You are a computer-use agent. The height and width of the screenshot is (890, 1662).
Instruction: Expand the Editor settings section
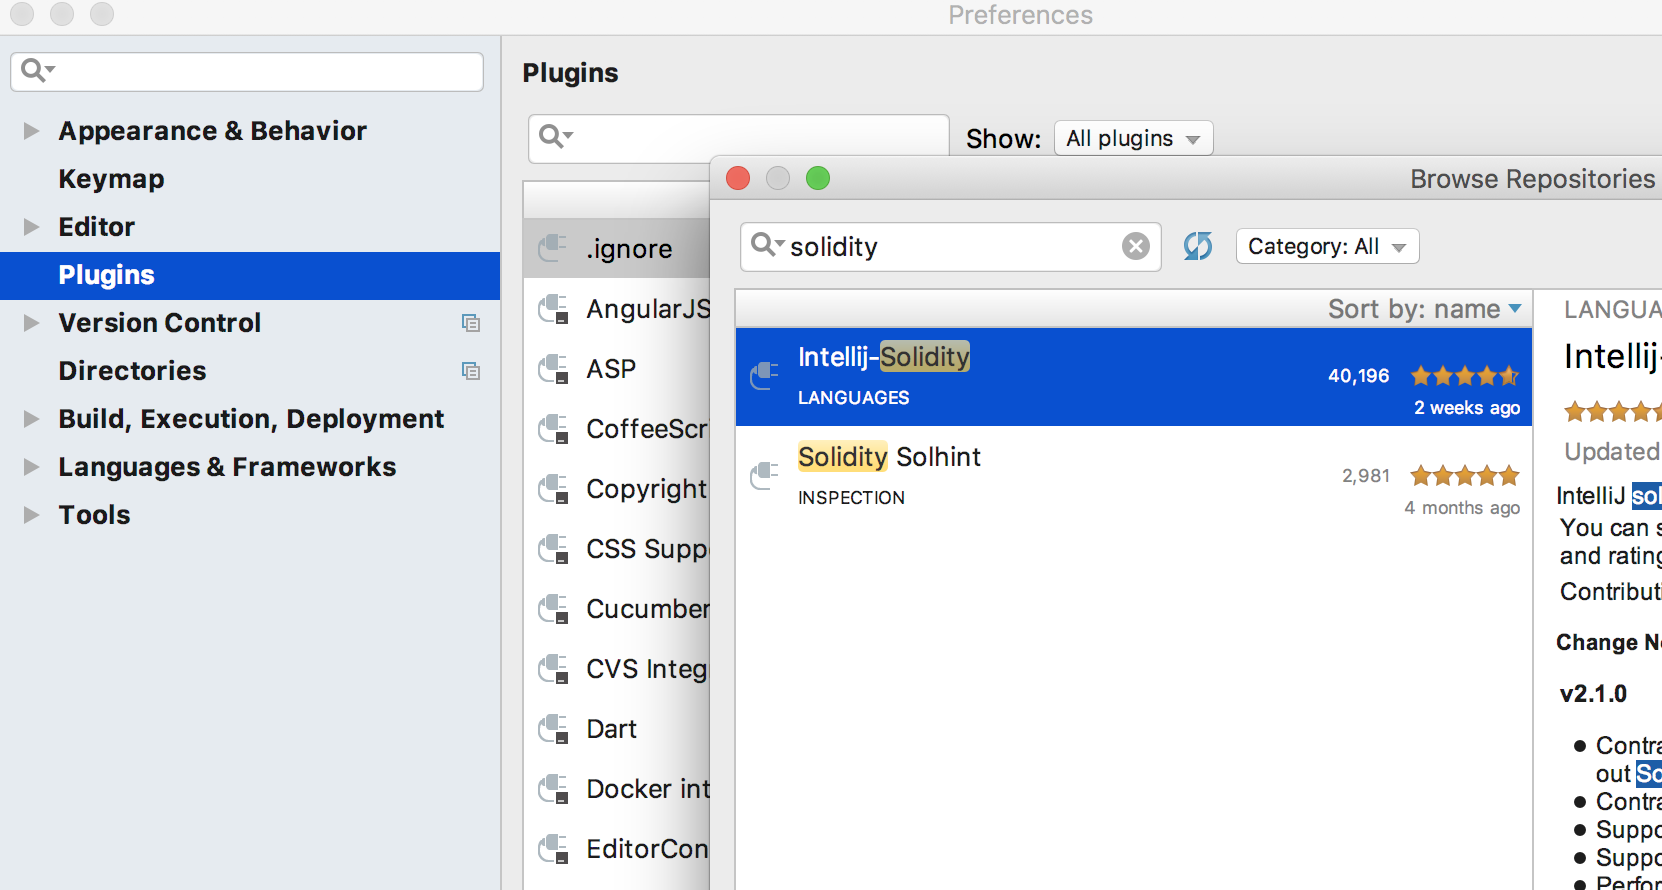pos(31,227)
